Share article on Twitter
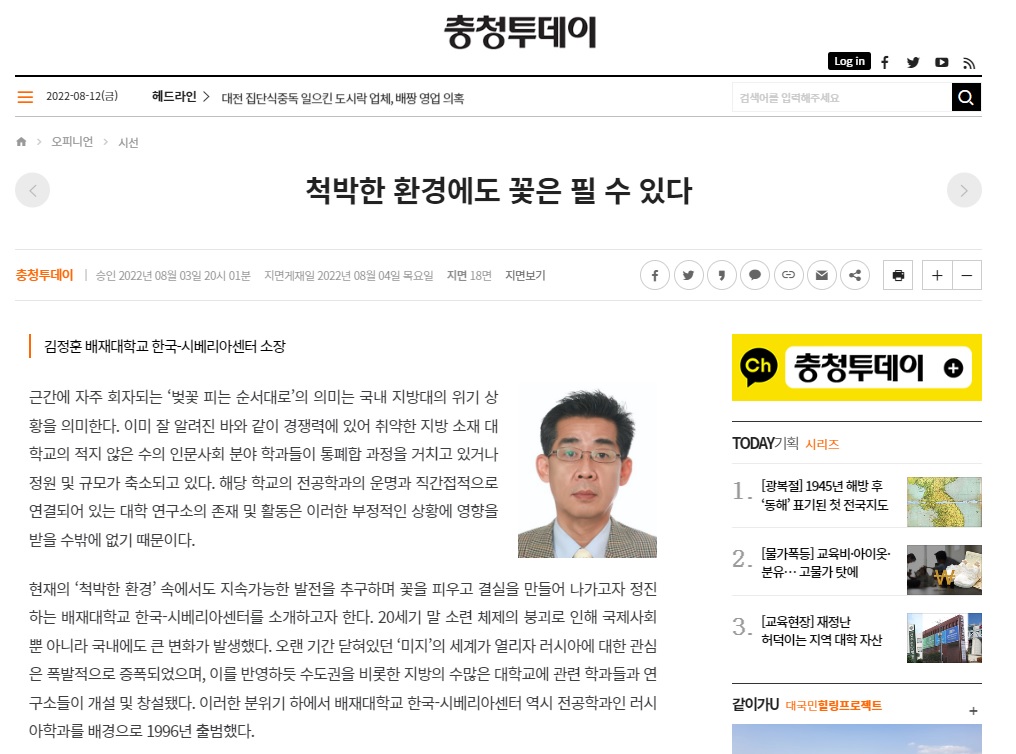Viewport: 1016px width, 754px height. pos(689,275)
